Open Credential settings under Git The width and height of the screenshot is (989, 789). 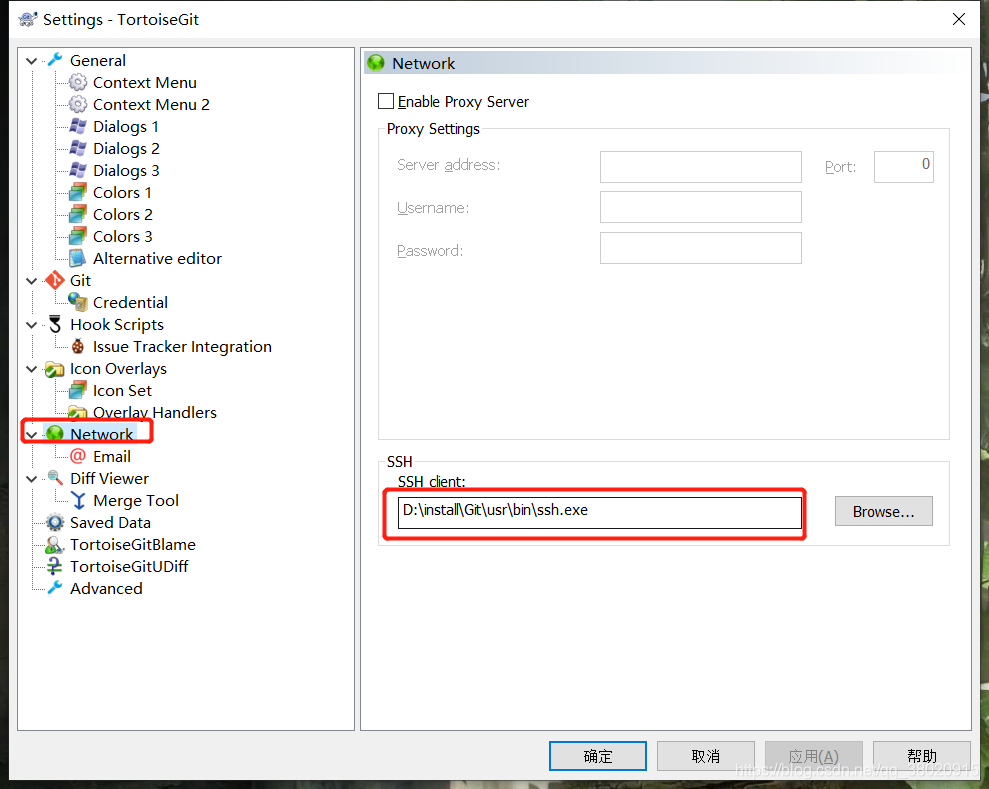[130, 303]
